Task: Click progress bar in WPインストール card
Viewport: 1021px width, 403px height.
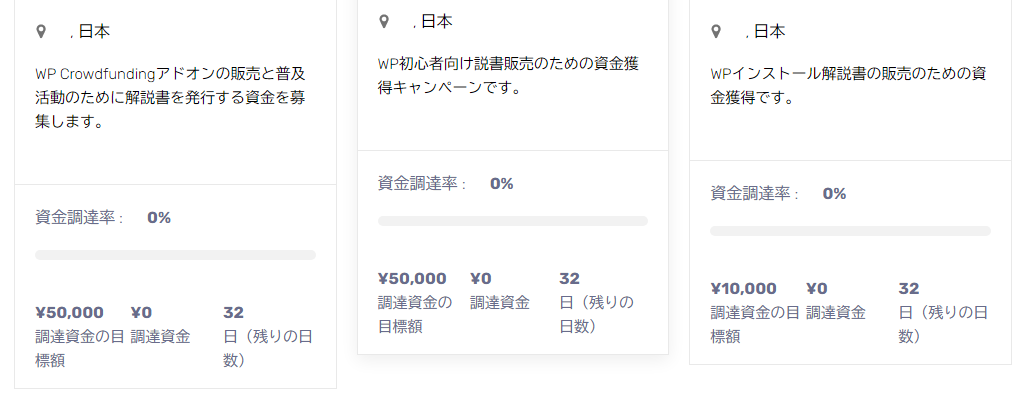Action: pos(850,231)
